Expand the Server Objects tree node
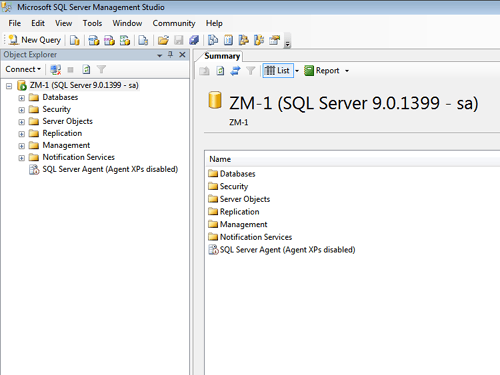Screen dimensions: 500x375 (21, 122)
